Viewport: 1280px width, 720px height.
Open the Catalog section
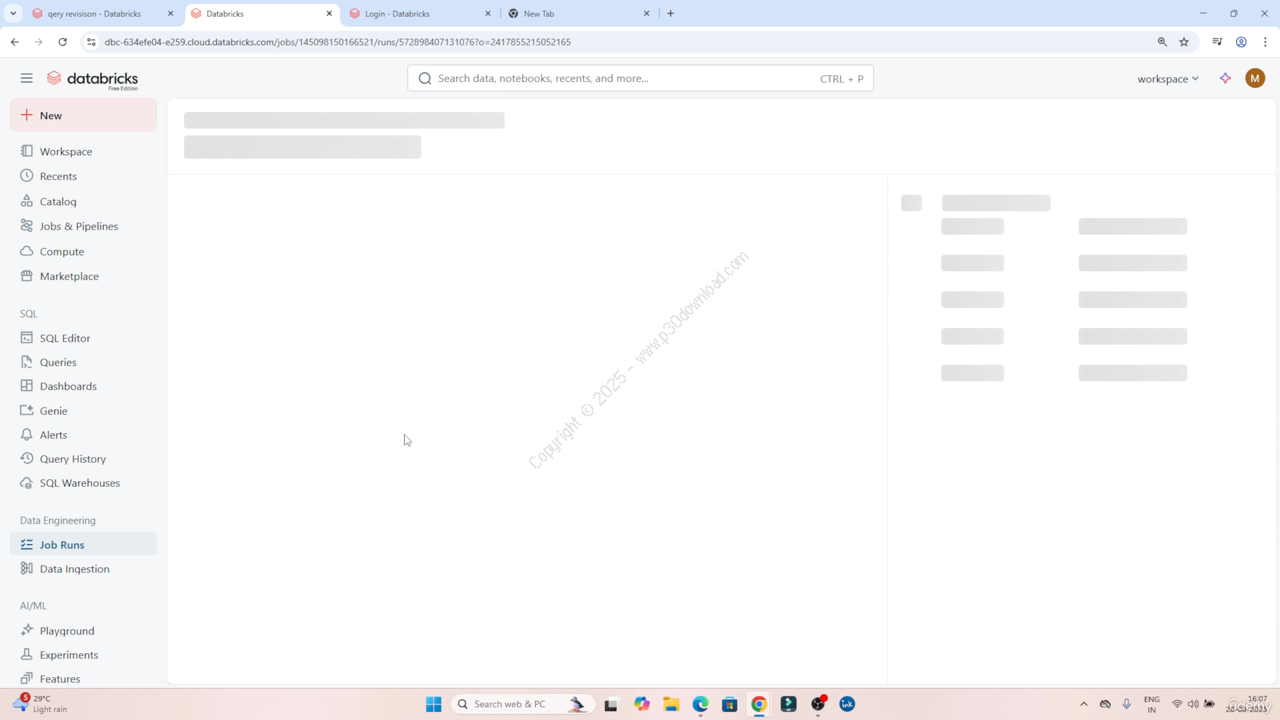coord(58,201)
